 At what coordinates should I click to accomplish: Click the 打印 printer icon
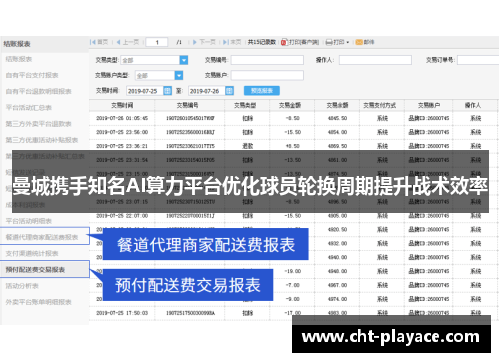click(x=329, y=42)
